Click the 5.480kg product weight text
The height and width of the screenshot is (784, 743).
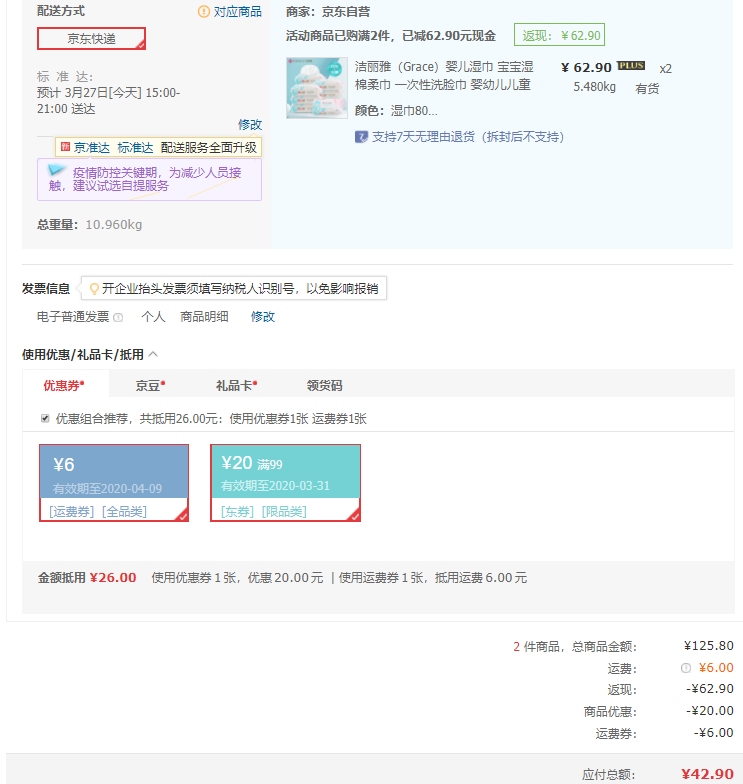pos(594,86)
